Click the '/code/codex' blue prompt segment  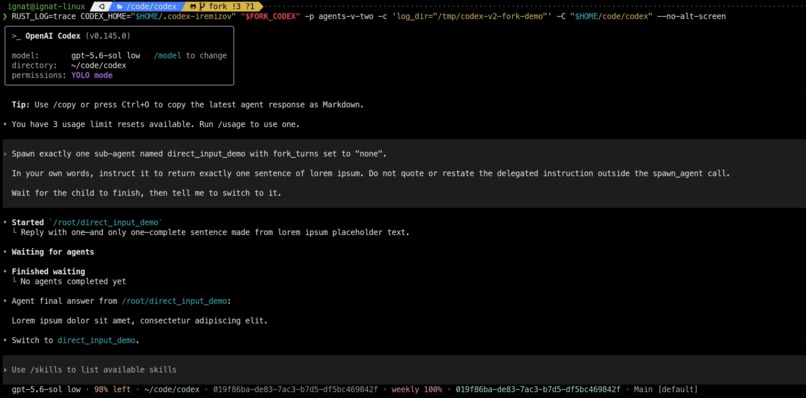click(x=147, y=7)
